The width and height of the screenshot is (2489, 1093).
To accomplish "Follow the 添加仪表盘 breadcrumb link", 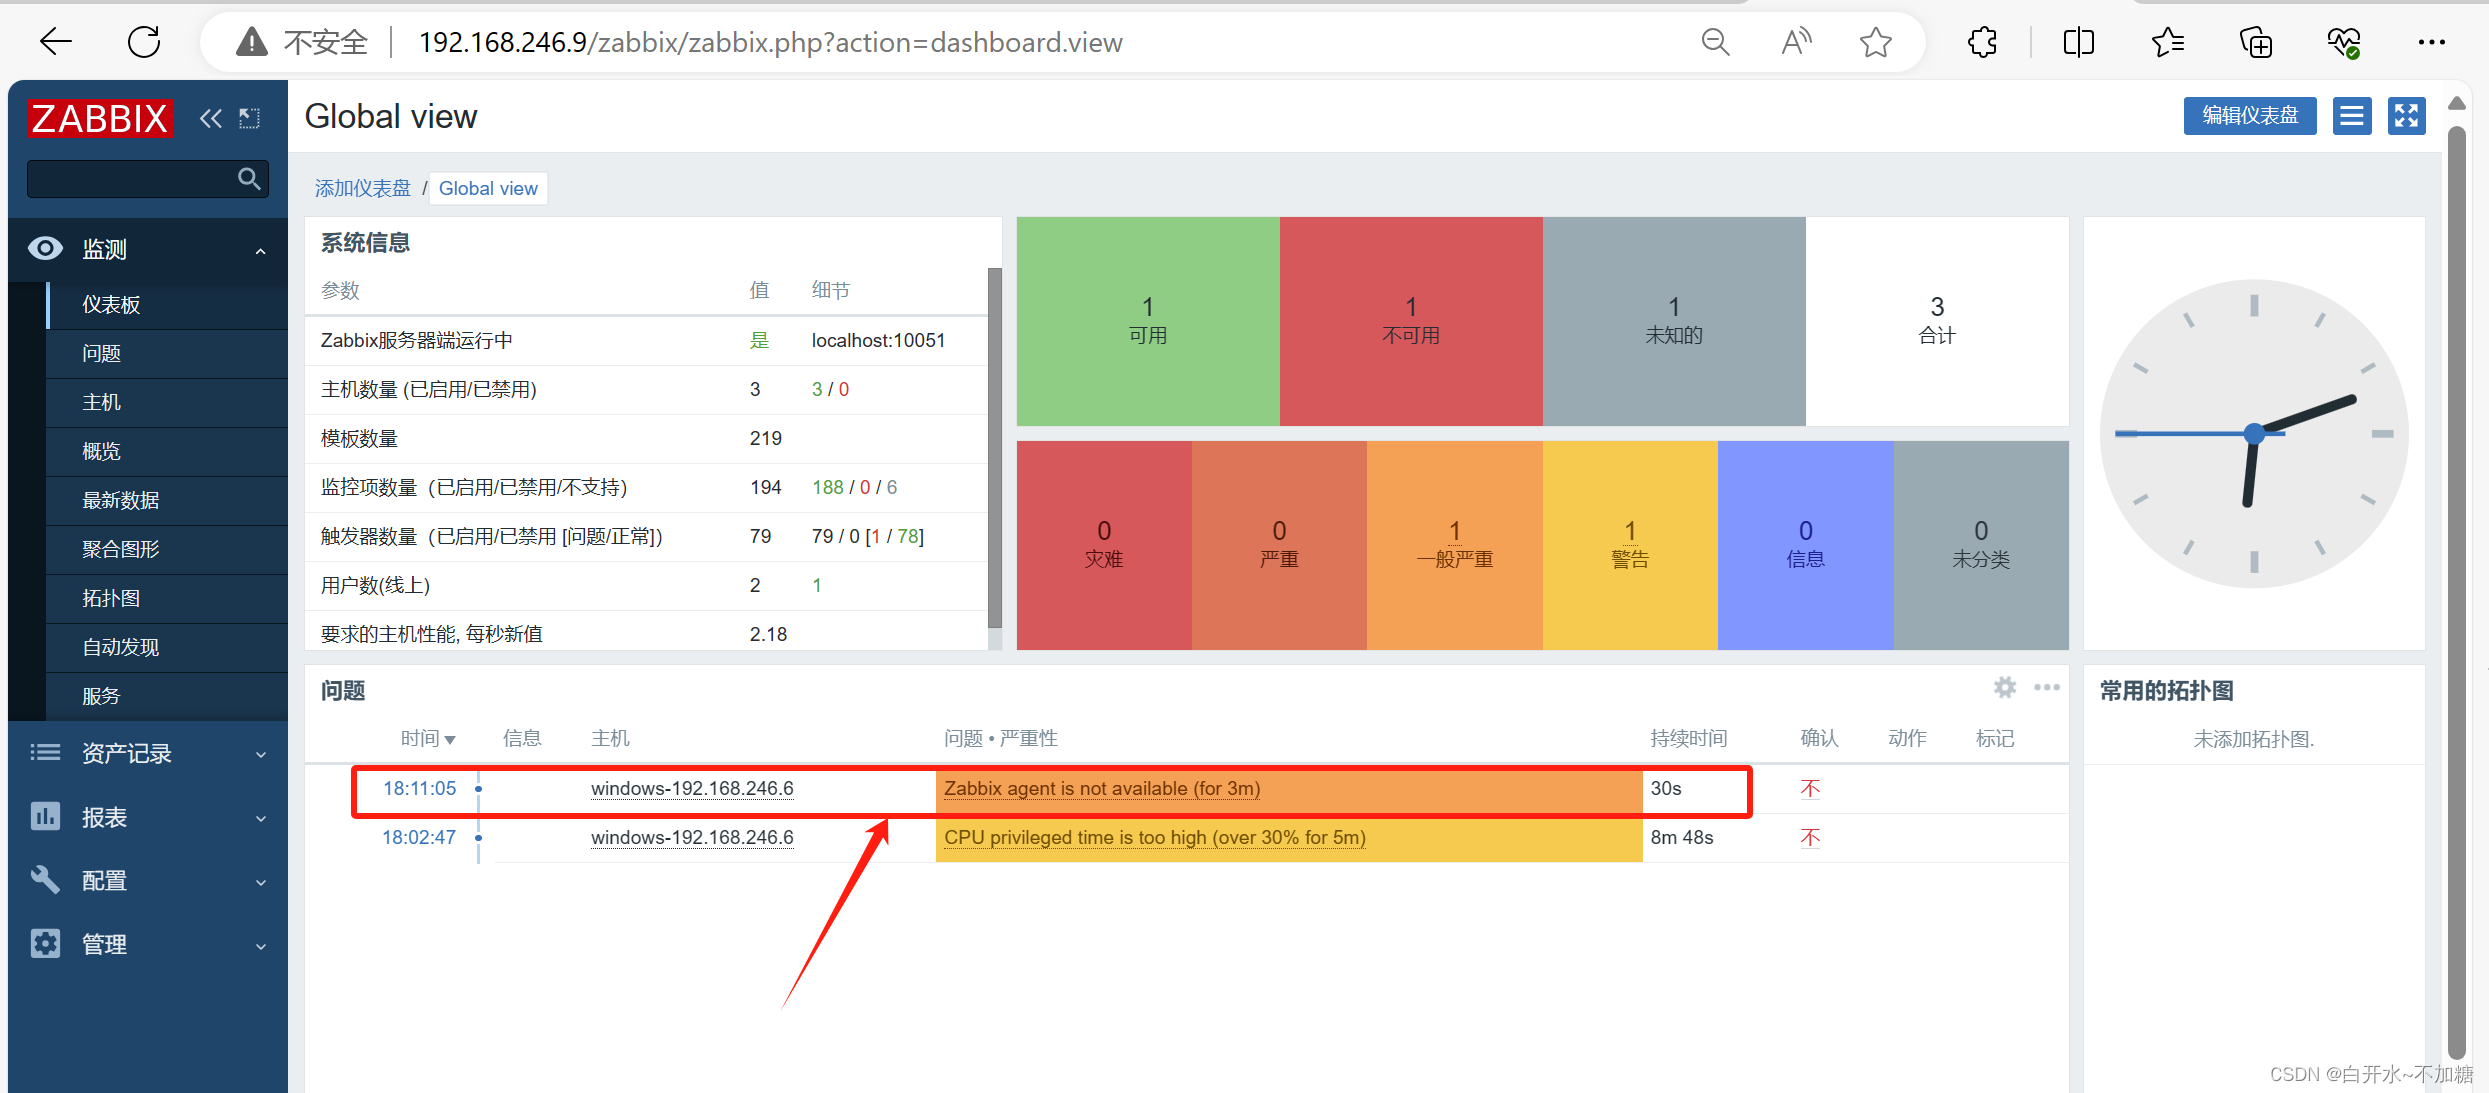I will coord(362,188).
